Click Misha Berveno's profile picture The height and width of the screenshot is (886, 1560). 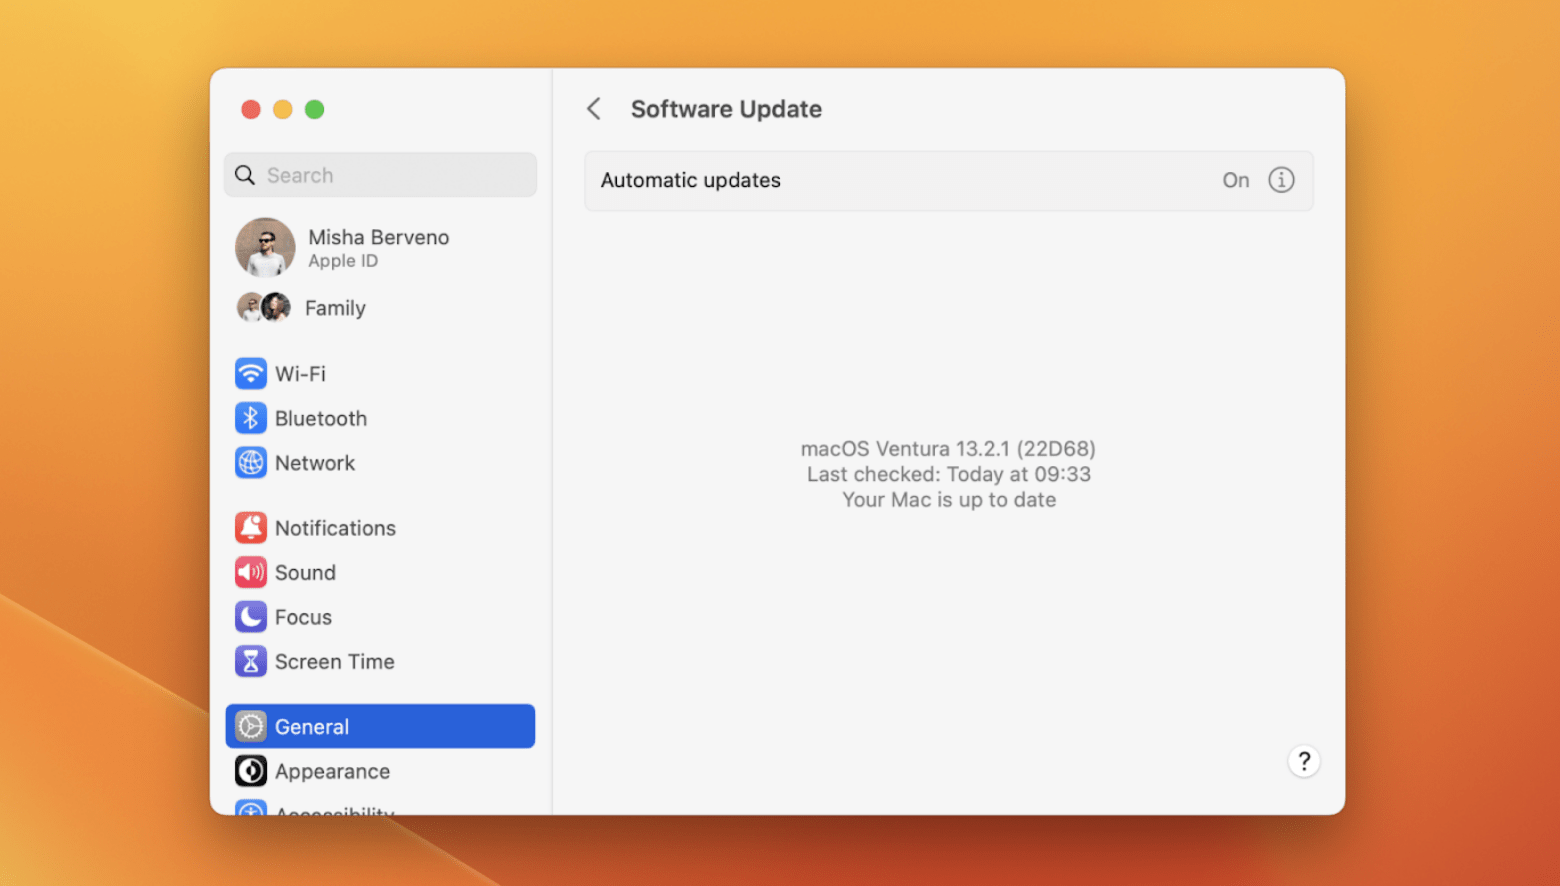coord(264,247)
